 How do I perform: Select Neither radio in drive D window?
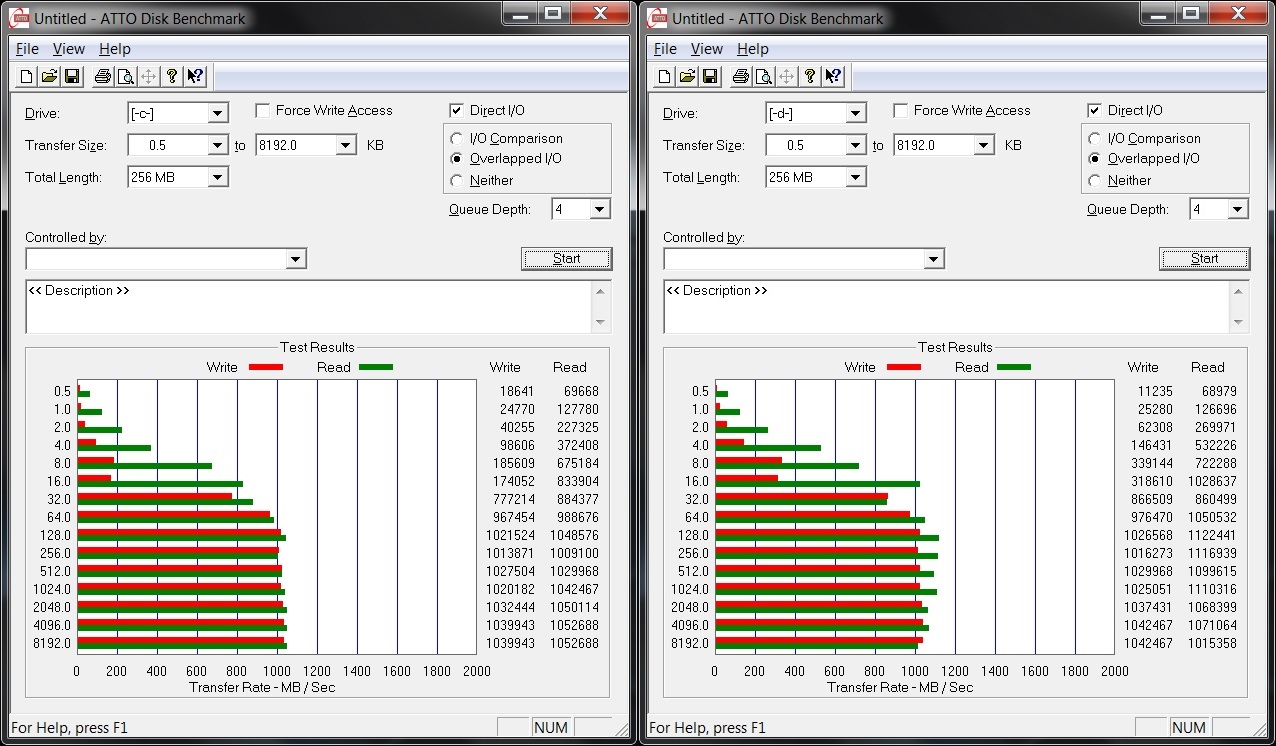click(1095, 181)
